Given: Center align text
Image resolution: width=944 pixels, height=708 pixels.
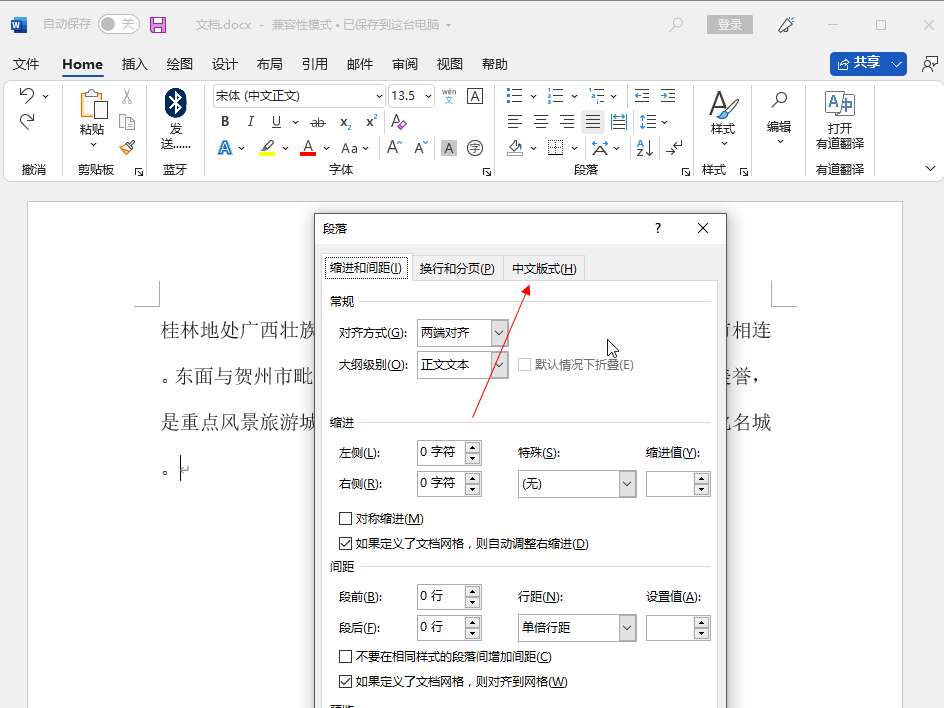Looking at the screenshot, I should click(x=541, y=122).
